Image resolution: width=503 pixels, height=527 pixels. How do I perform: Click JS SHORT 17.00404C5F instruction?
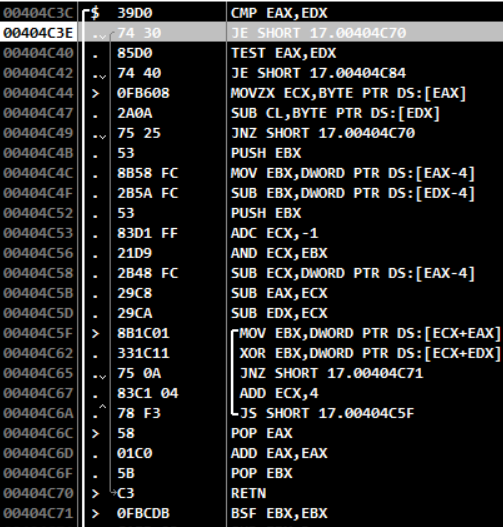[327, 413]
